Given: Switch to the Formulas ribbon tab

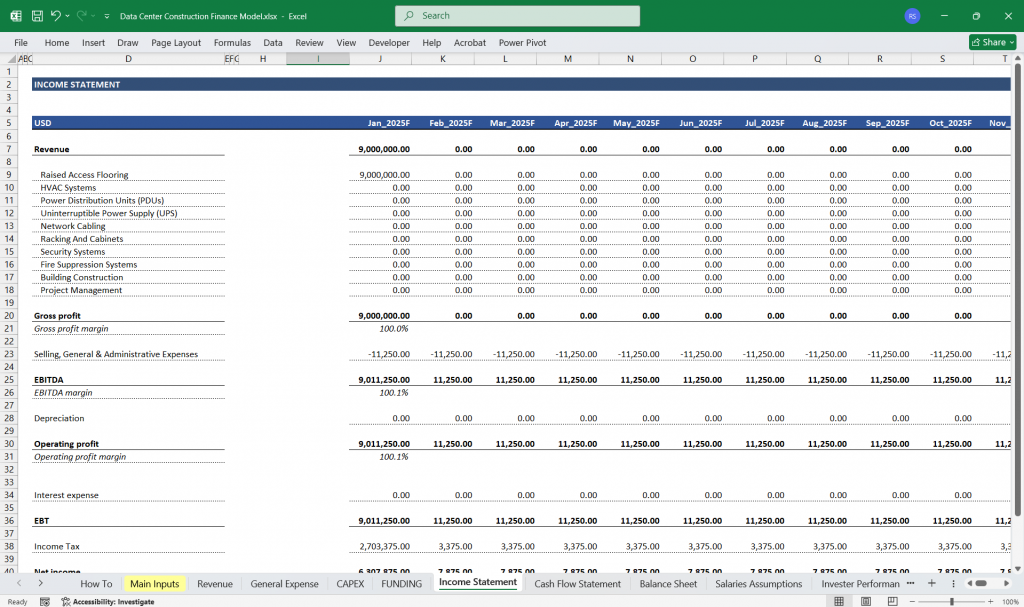Looking at the screenshot, I should (x=232, y=42).
